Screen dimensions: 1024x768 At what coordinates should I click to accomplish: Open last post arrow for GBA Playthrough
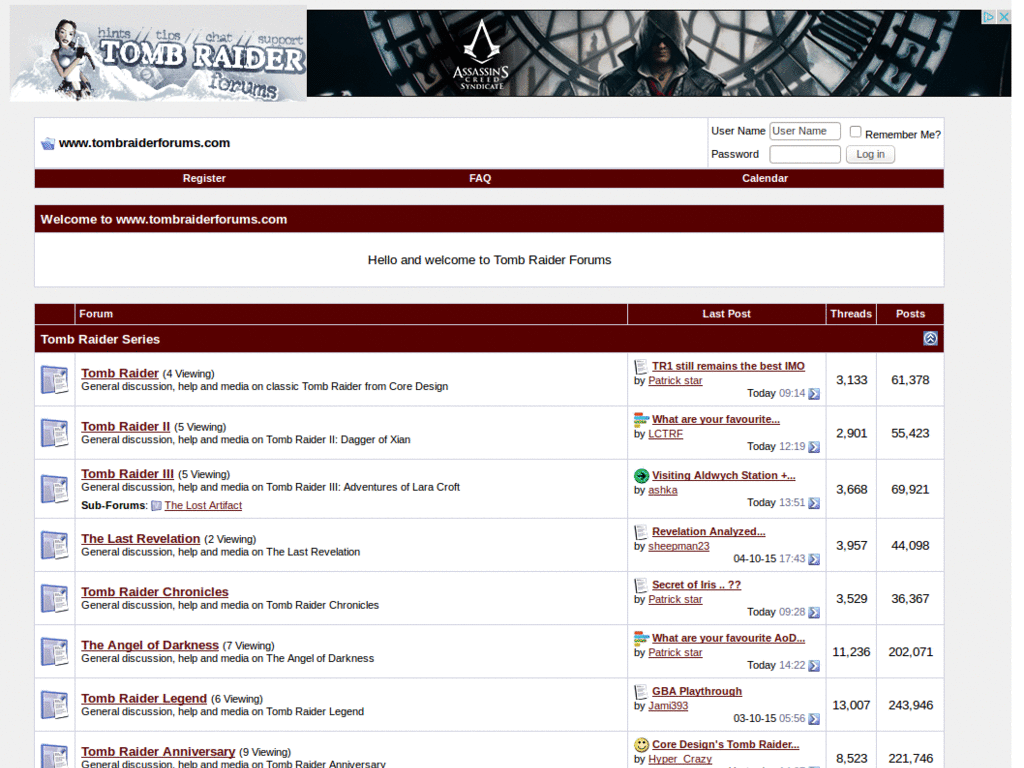[x=812, y=719]
